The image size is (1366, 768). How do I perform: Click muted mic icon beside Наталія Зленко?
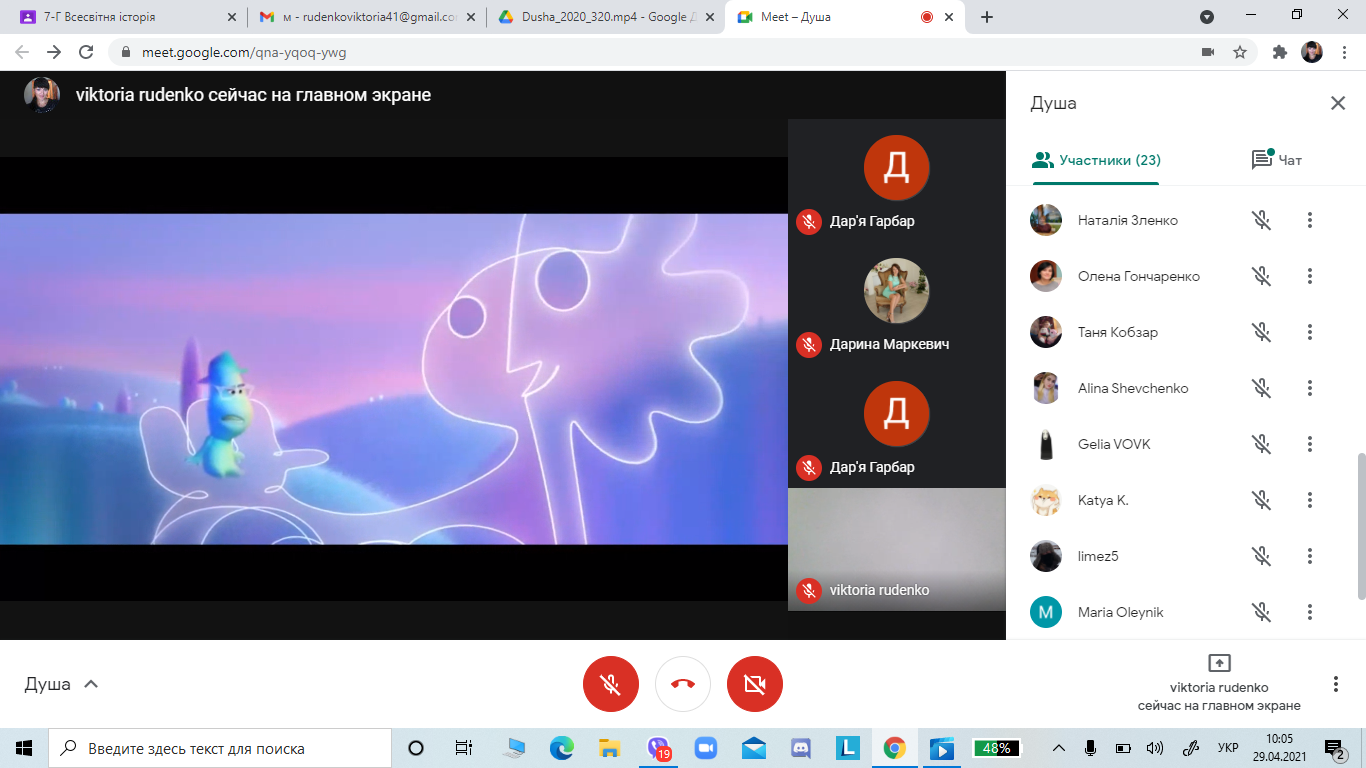(1261, 220)
